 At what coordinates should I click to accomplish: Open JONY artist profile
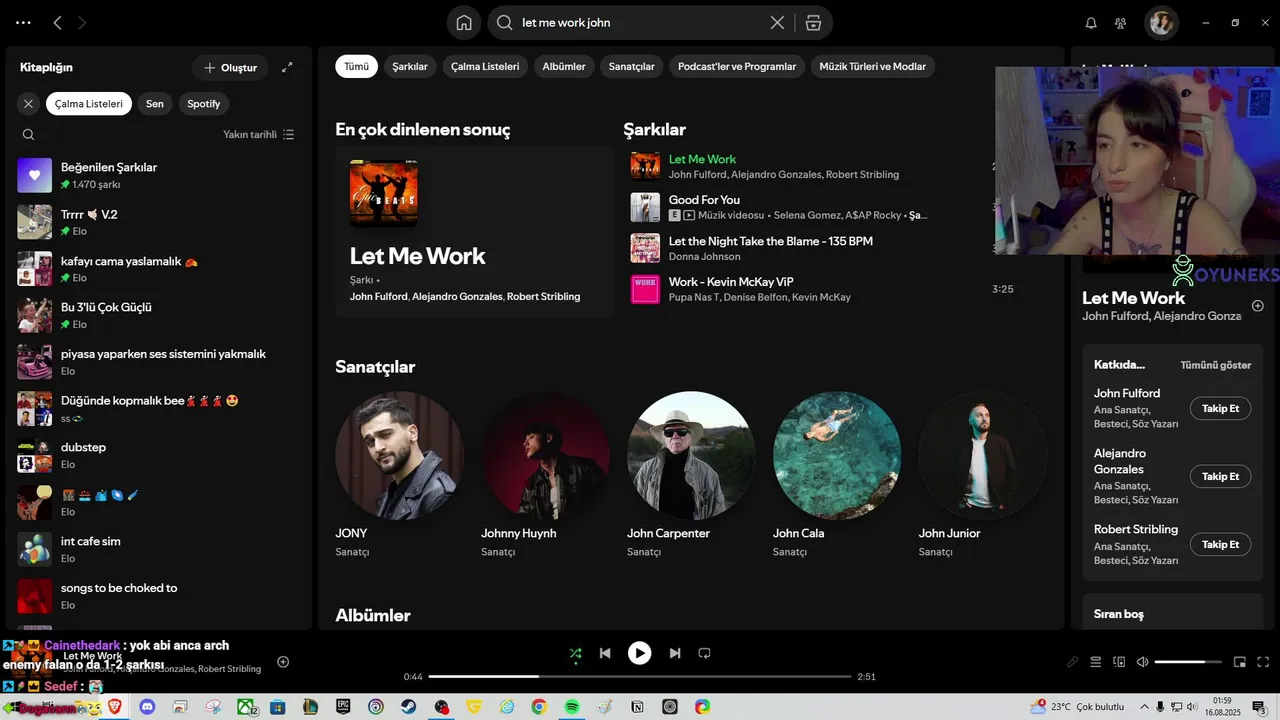pyautogui.click(x=399, y=475)
